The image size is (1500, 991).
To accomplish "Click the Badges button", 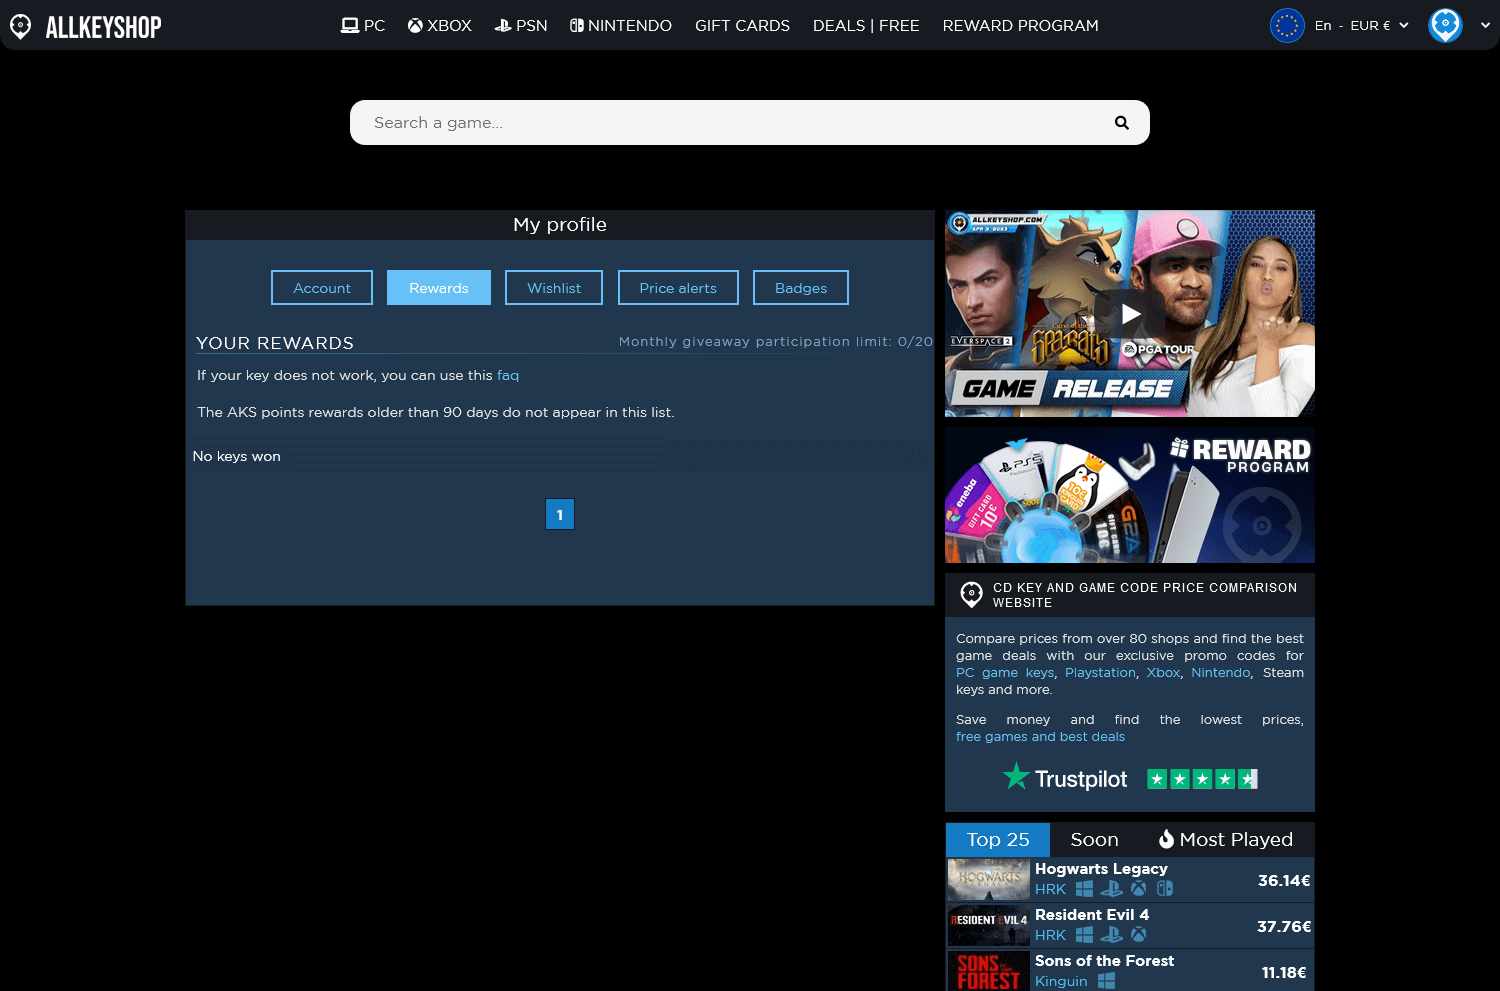I will pos(801,288).
